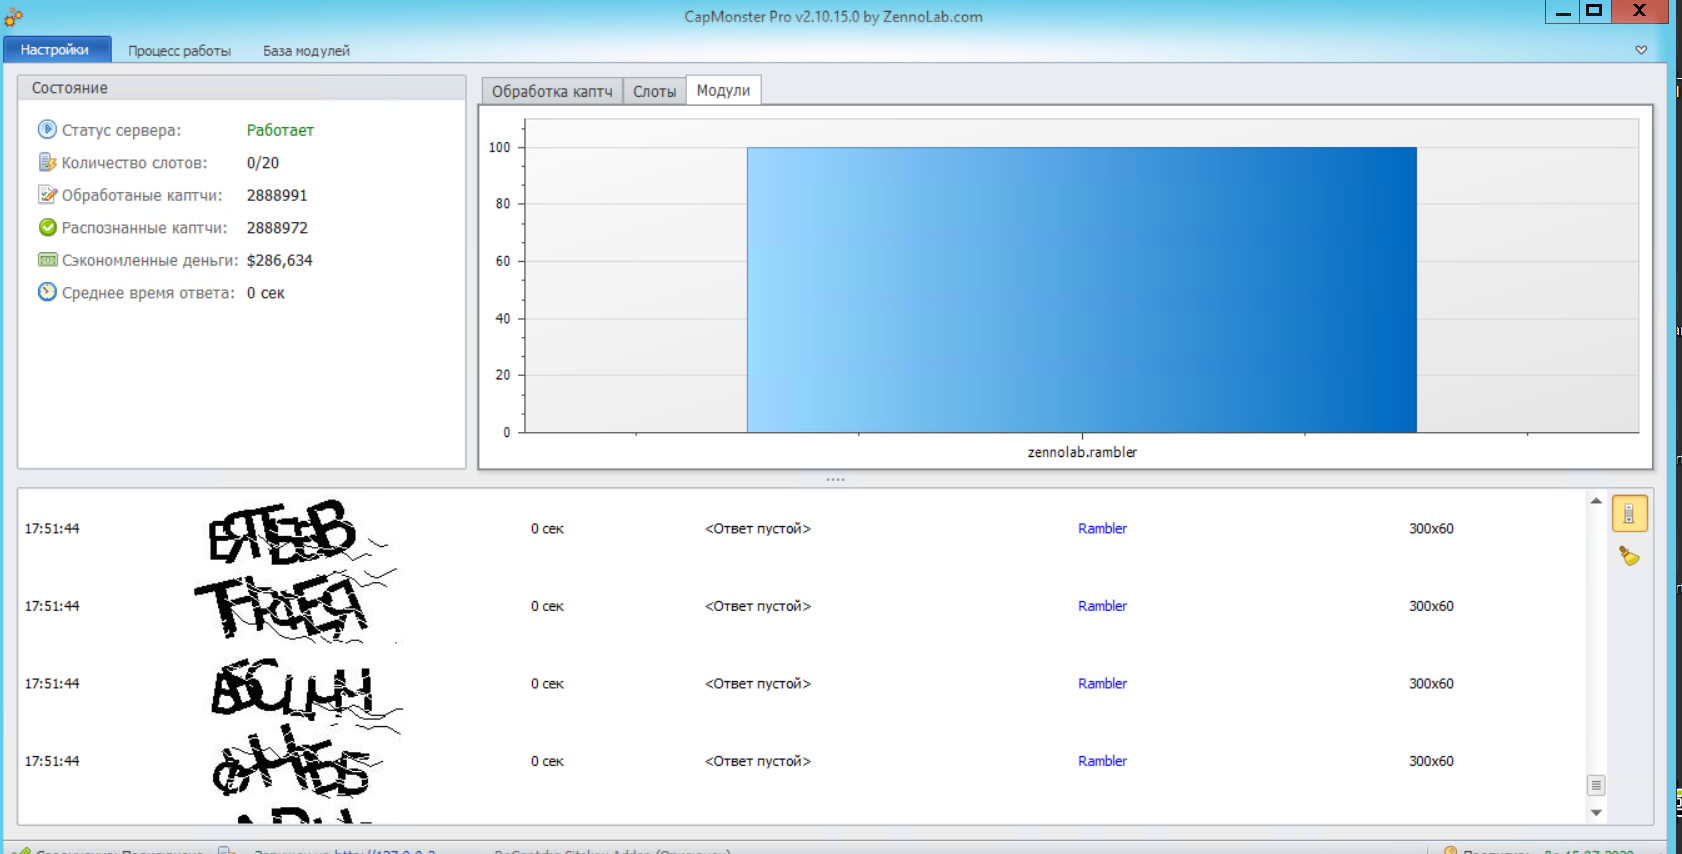This screenshot has width=1682, height=854.
Task: Select the Модули chart tab
Action: (723, 90)
